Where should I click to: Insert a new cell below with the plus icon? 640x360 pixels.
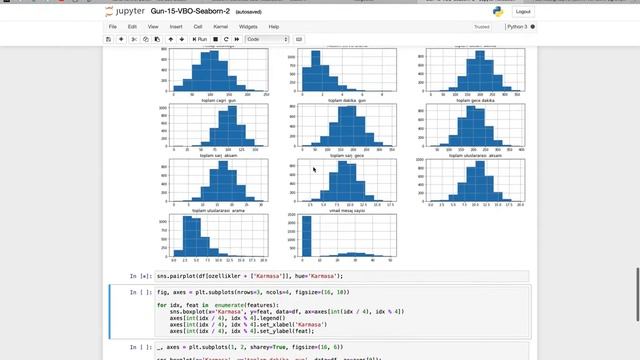pyautogui.click(x=121, y=39)
